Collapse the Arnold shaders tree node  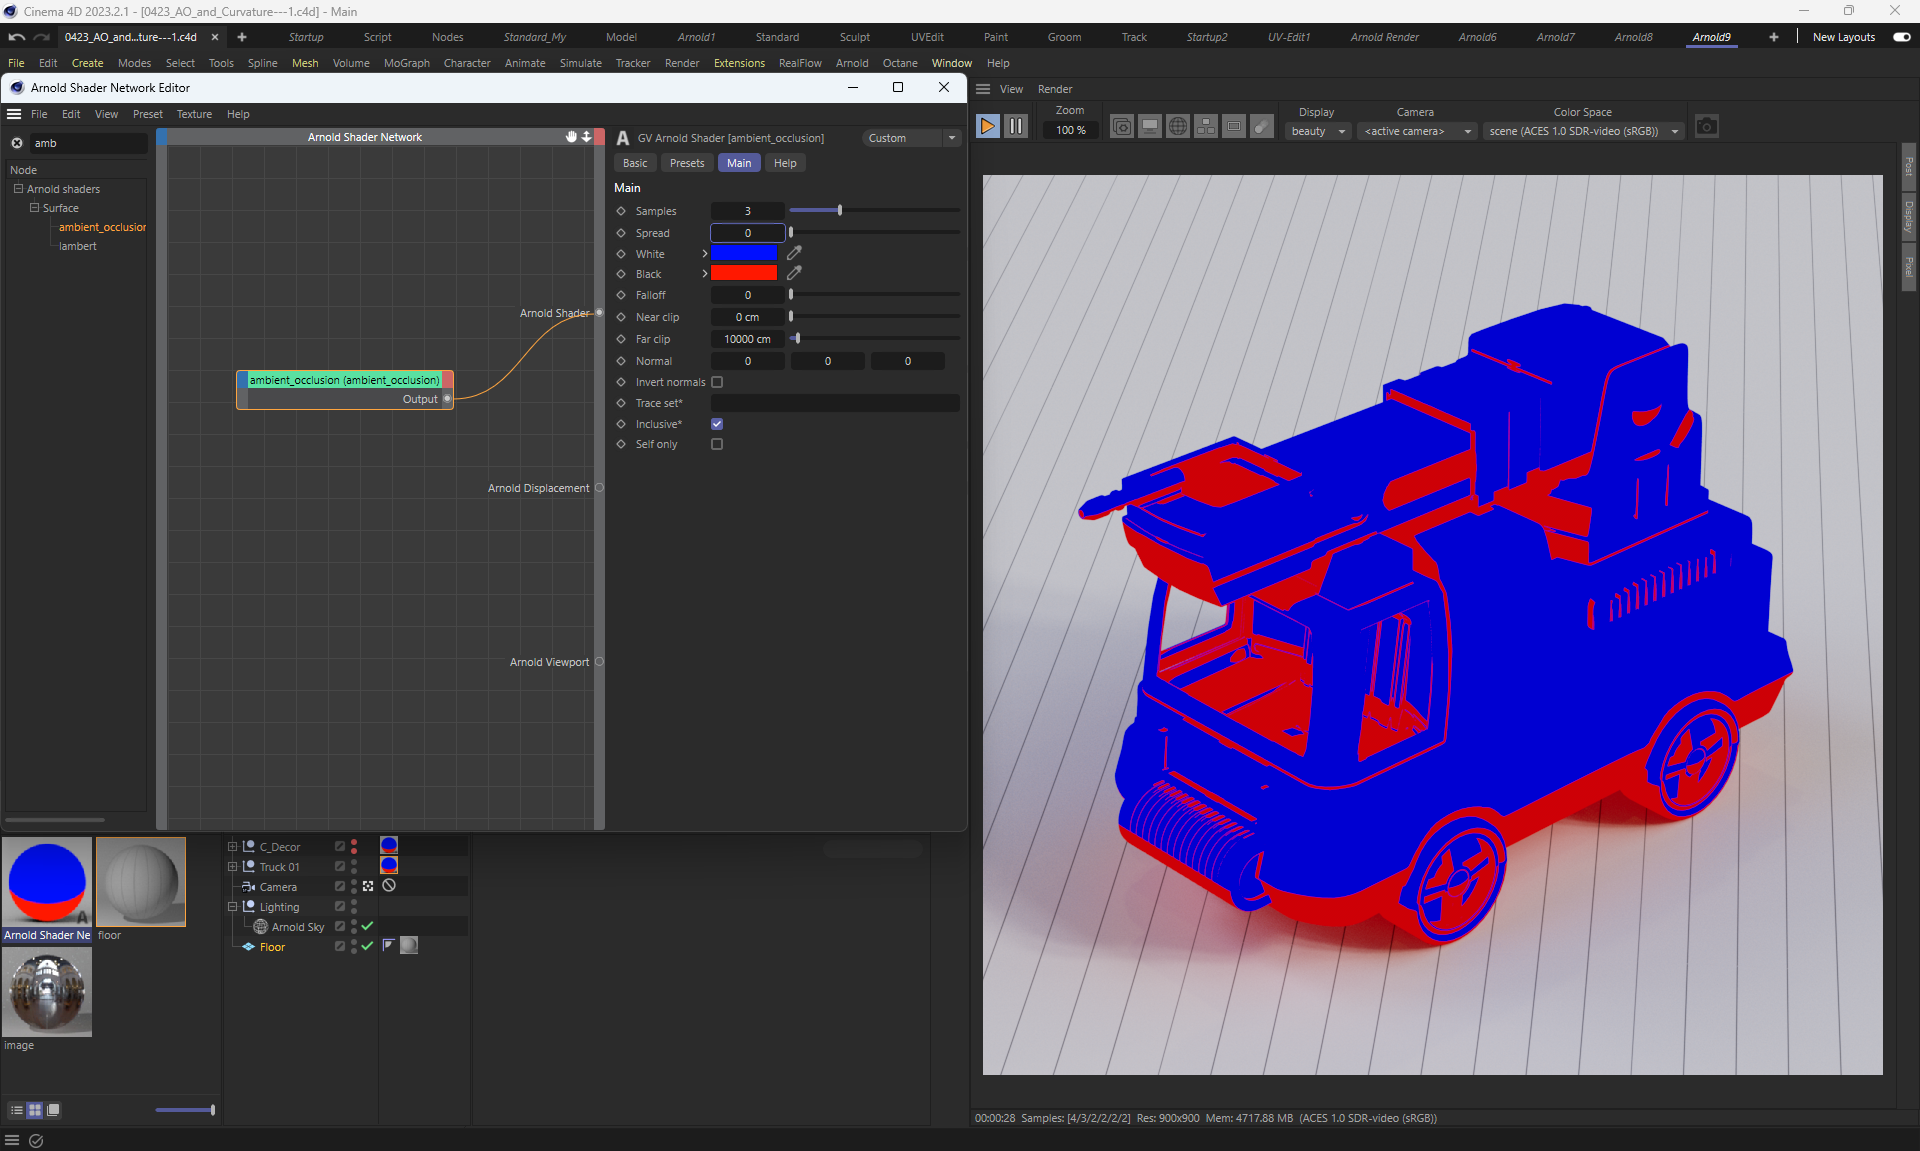[x=18, y=189]
